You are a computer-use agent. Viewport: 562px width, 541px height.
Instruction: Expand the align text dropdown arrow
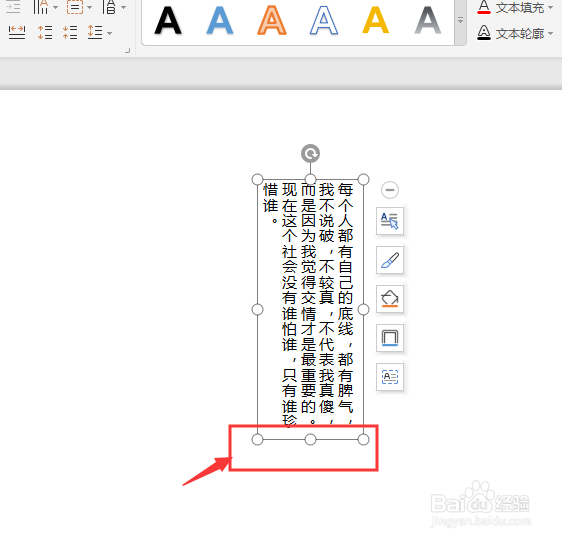click(x=90, y=7)
